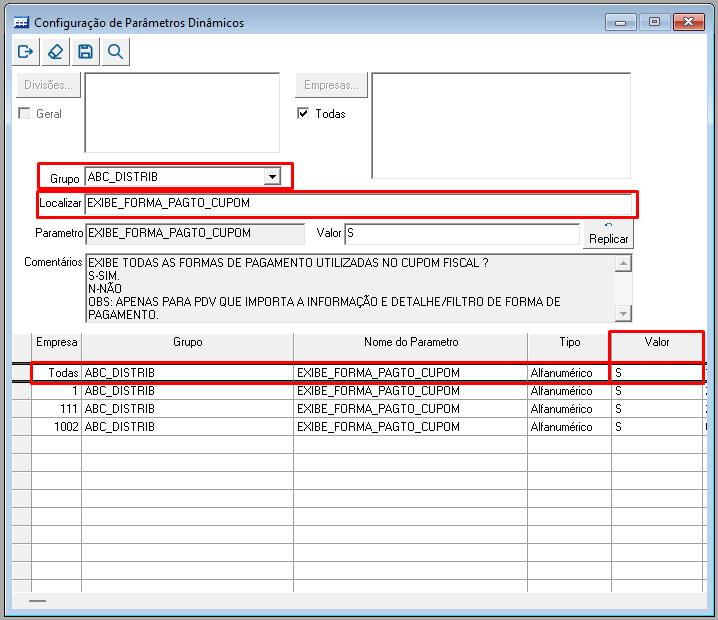Click the row selector of the Todas row

[x=22, y=373]
